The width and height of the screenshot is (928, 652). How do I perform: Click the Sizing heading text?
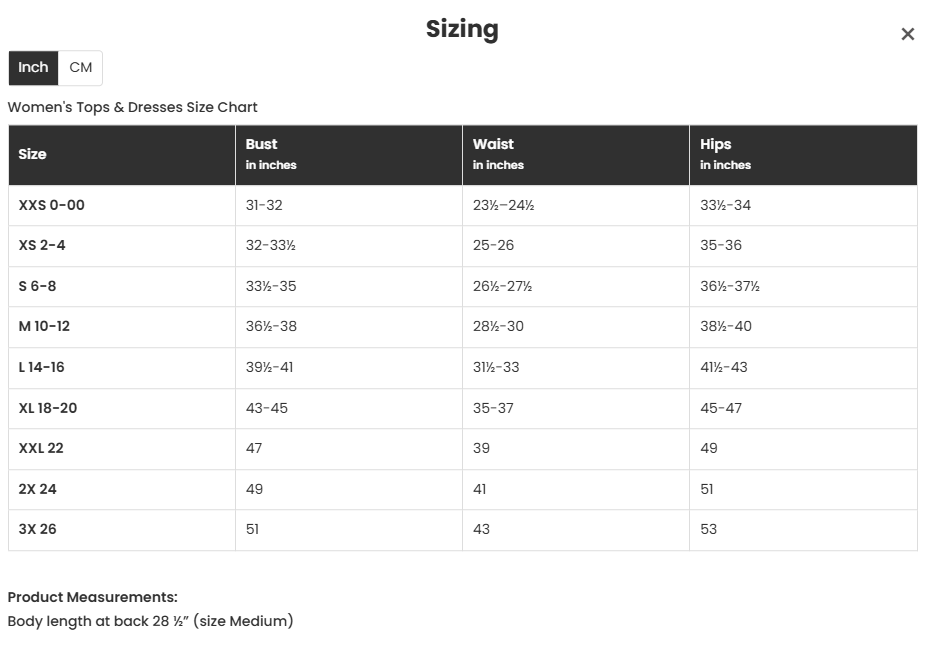click(x=462, y=29)
